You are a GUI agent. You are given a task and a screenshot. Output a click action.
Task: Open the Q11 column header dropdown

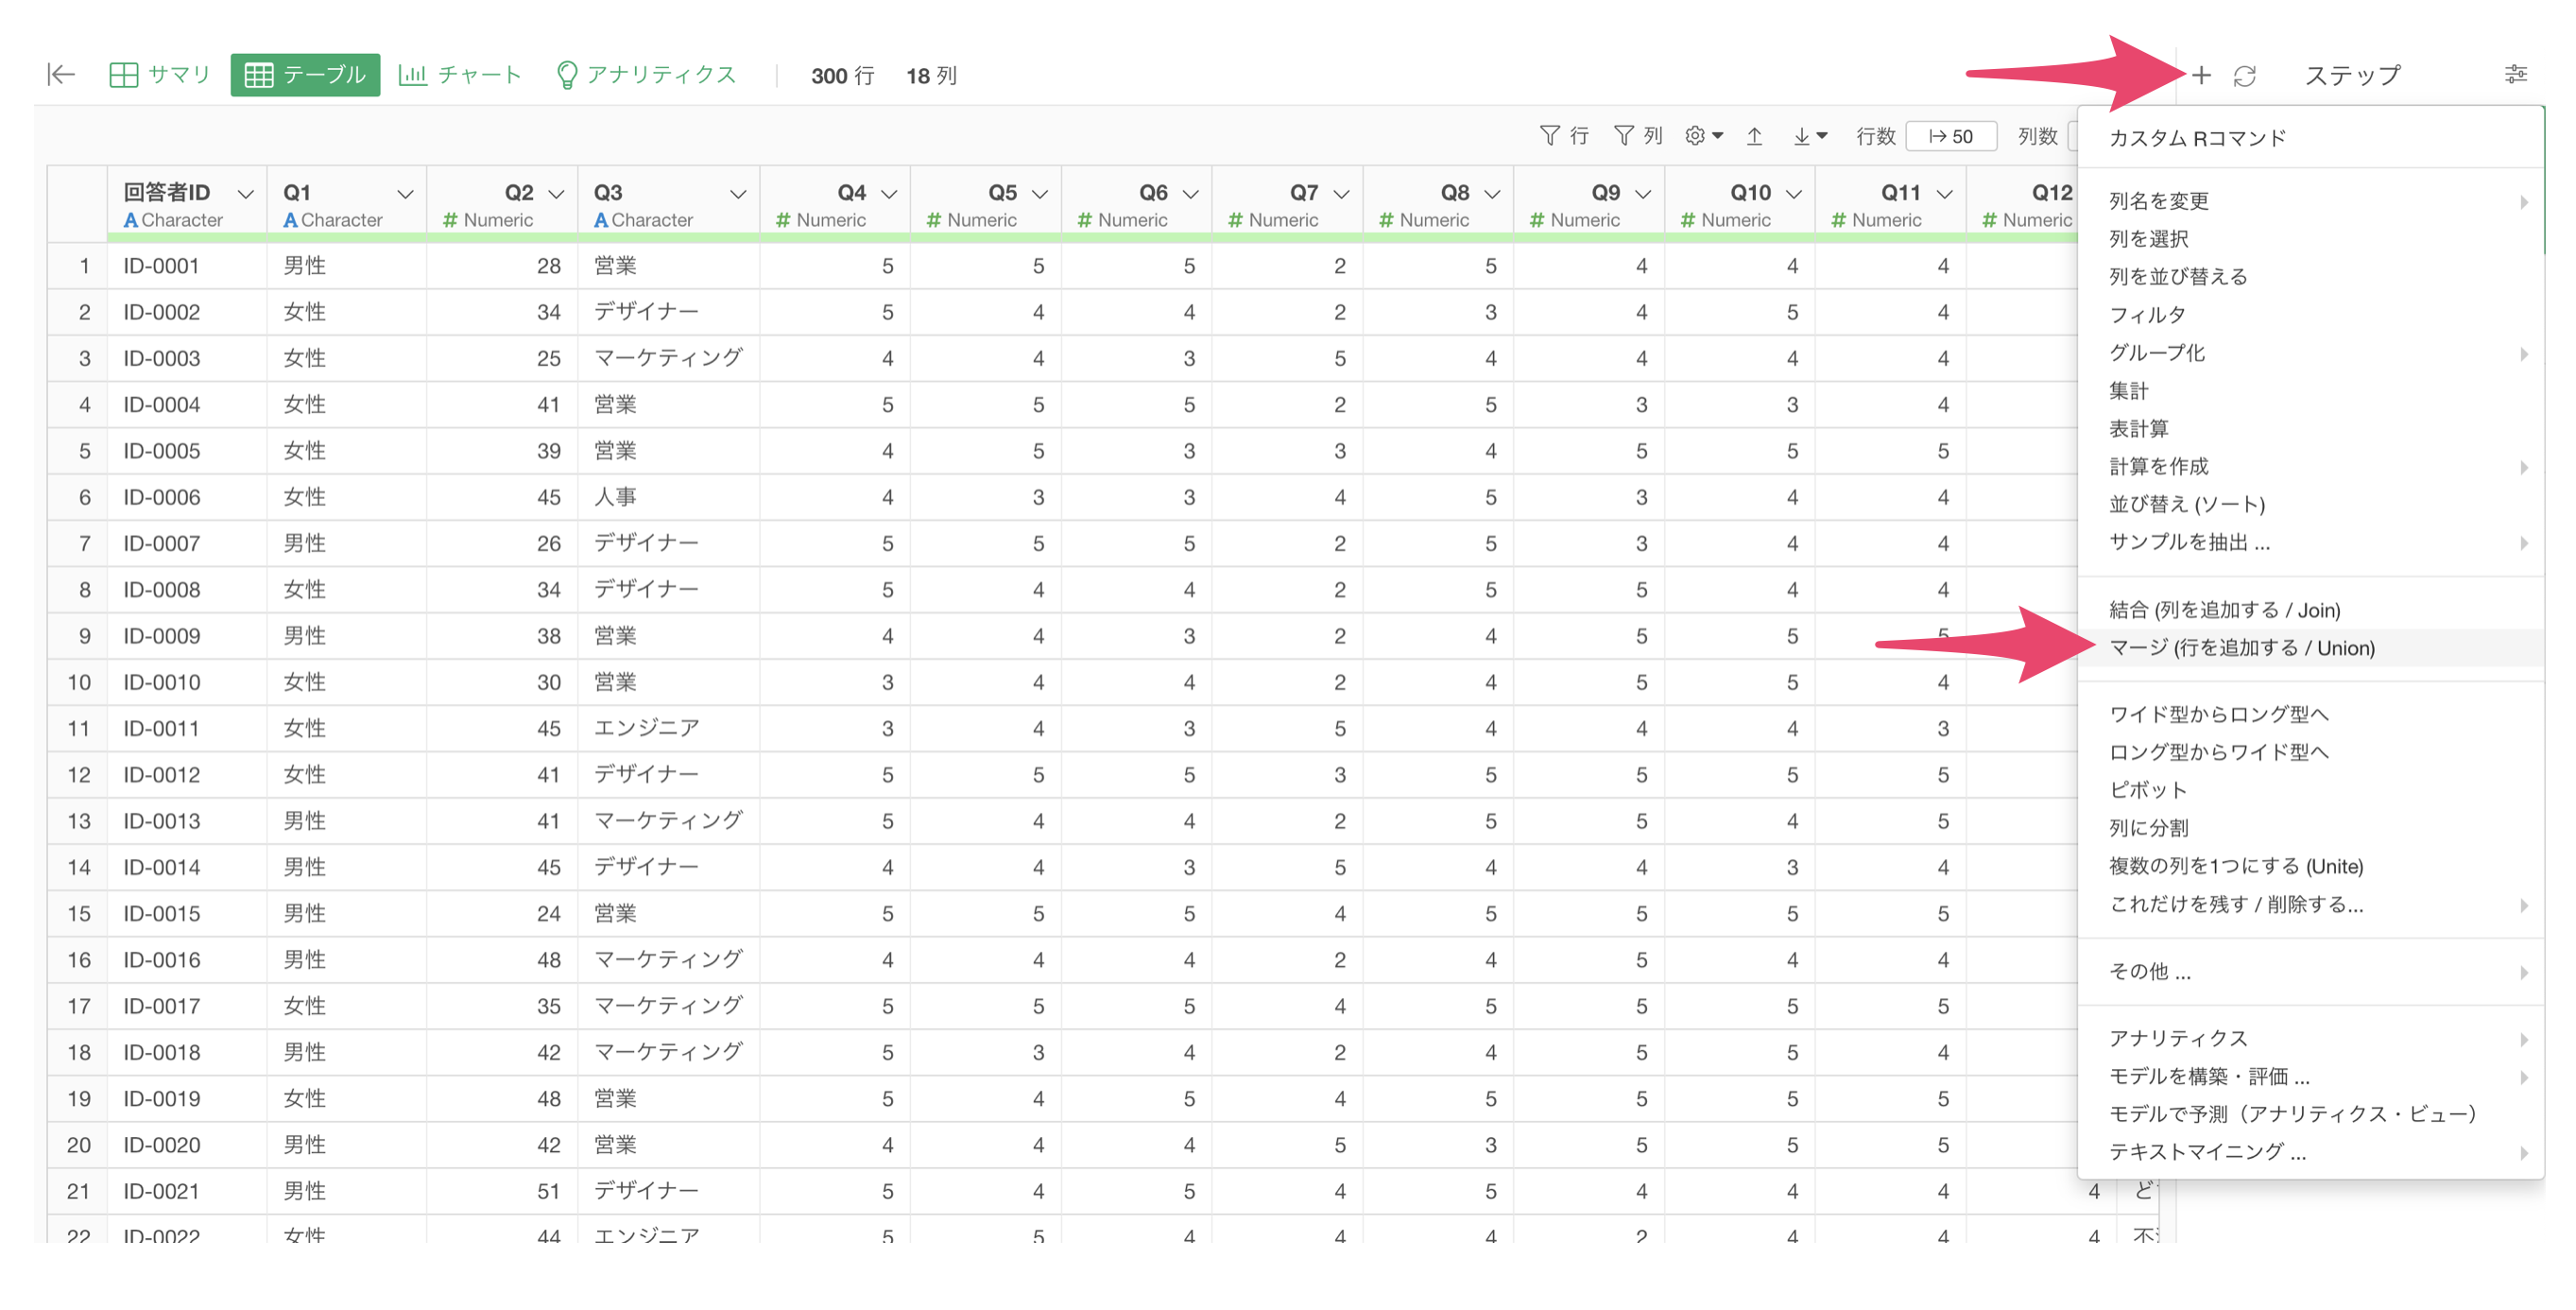click(1945, 193)
